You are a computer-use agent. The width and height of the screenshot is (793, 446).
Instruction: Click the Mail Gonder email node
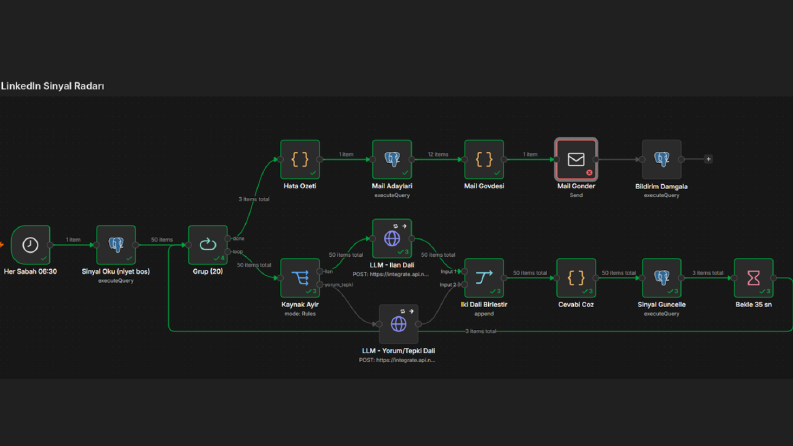(x=576, y=159)
